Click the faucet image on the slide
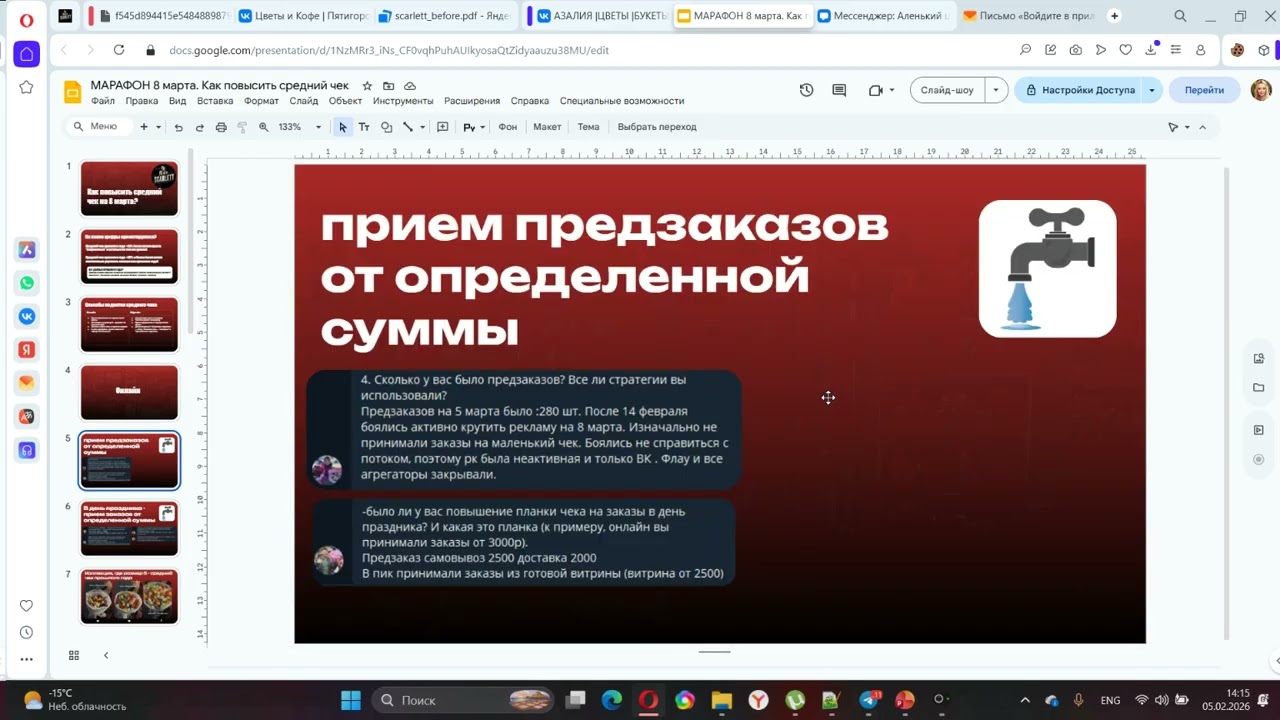This screenshot has width=1280, height=720. tap(1047, 268)
